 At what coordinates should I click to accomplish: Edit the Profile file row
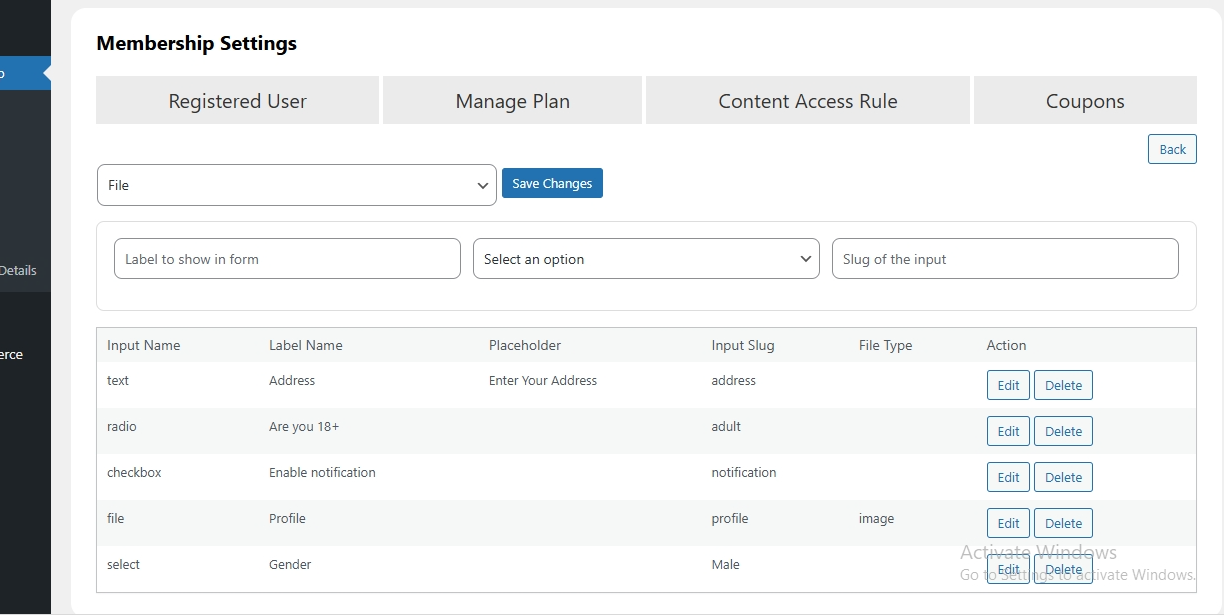coord(1008,523)
